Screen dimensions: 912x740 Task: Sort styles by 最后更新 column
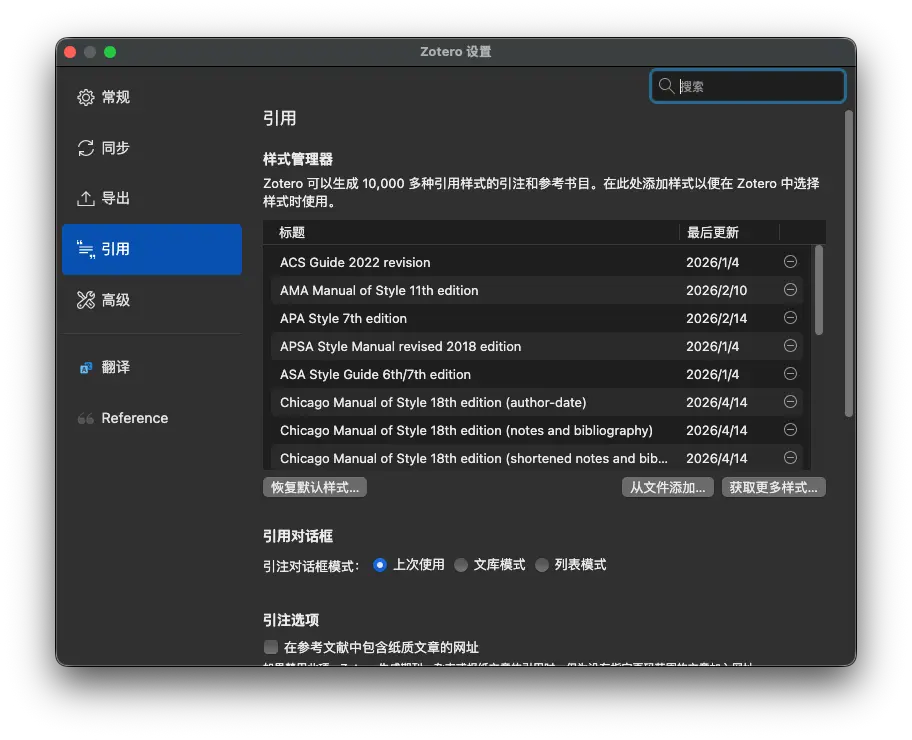click(729, 233)
